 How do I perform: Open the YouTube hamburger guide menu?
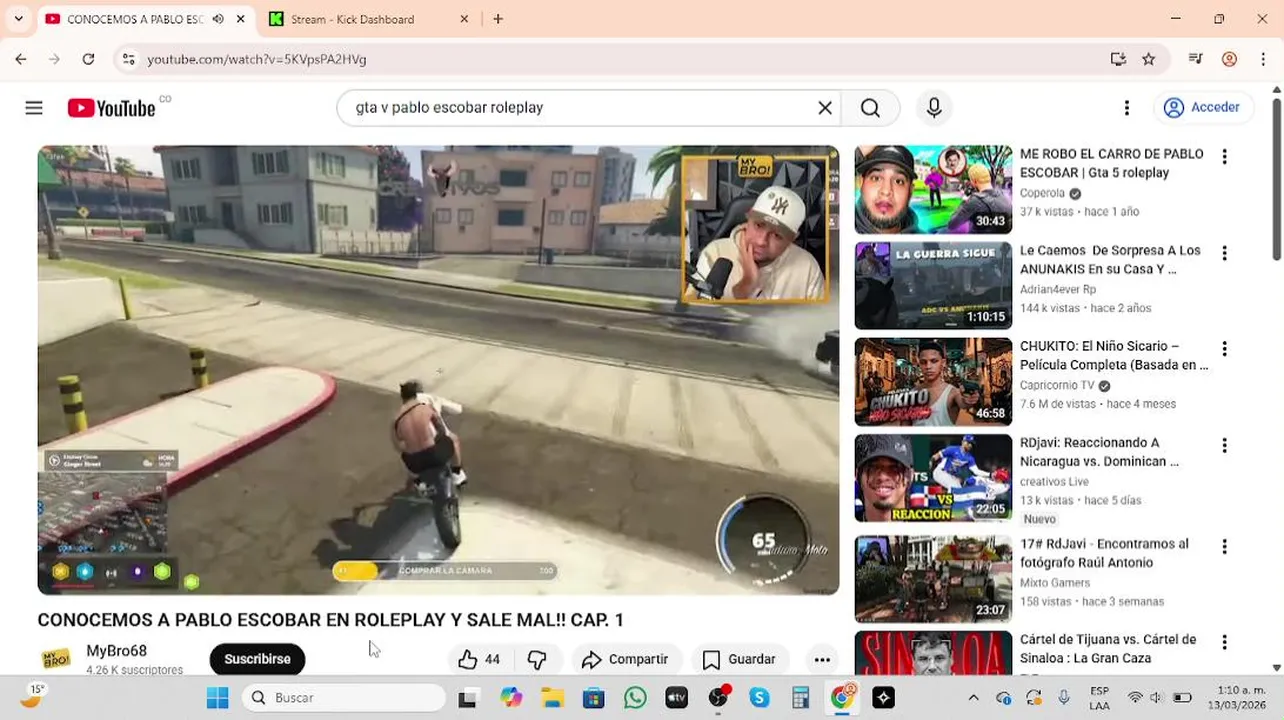(x=34, y=108)
